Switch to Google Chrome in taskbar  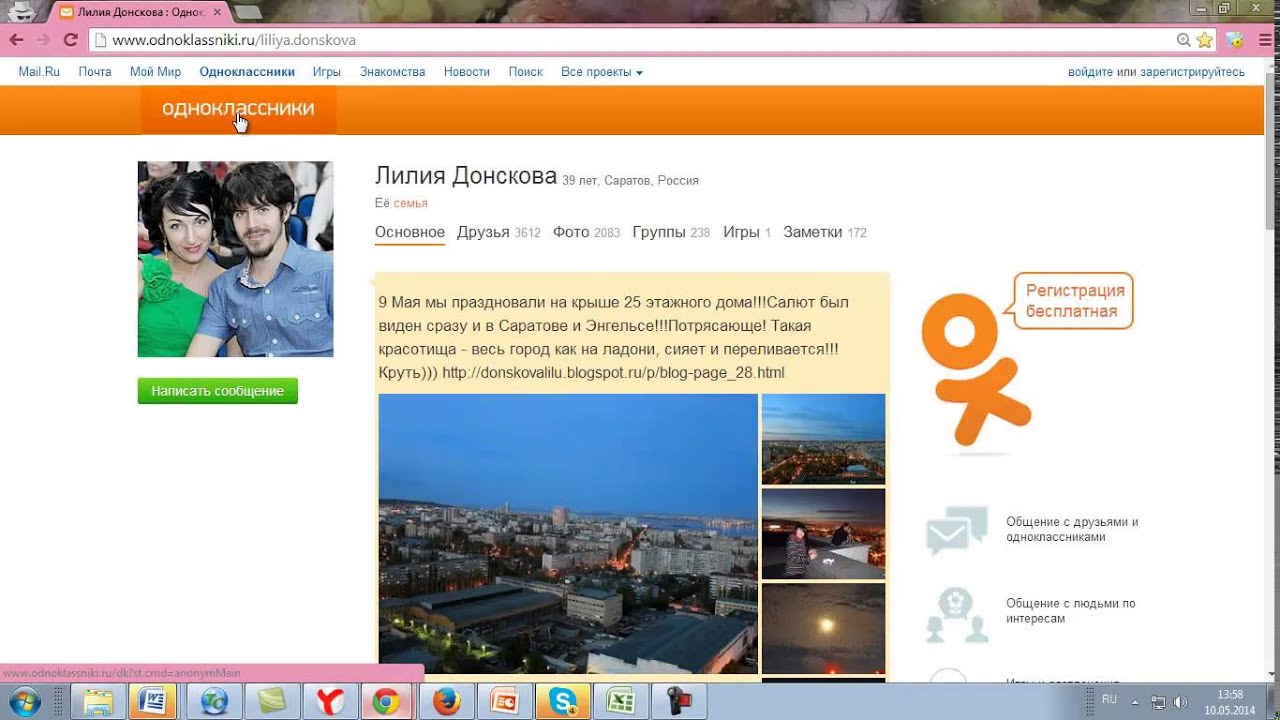(x=387, y=702)
